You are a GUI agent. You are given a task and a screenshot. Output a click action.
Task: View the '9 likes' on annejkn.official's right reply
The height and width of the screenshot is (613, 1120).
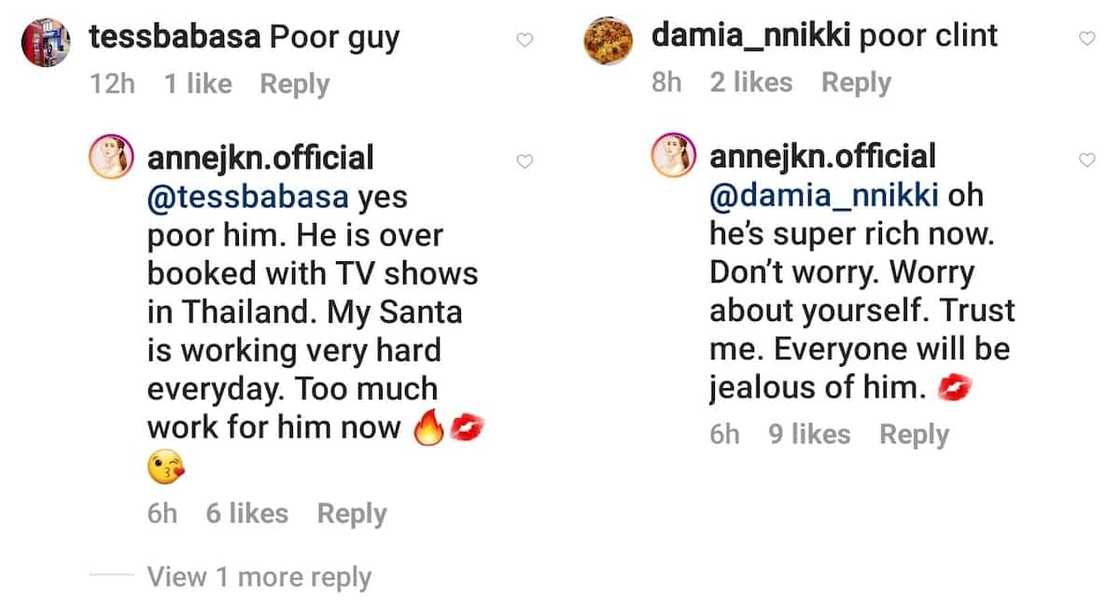click(x=810, y=434)
